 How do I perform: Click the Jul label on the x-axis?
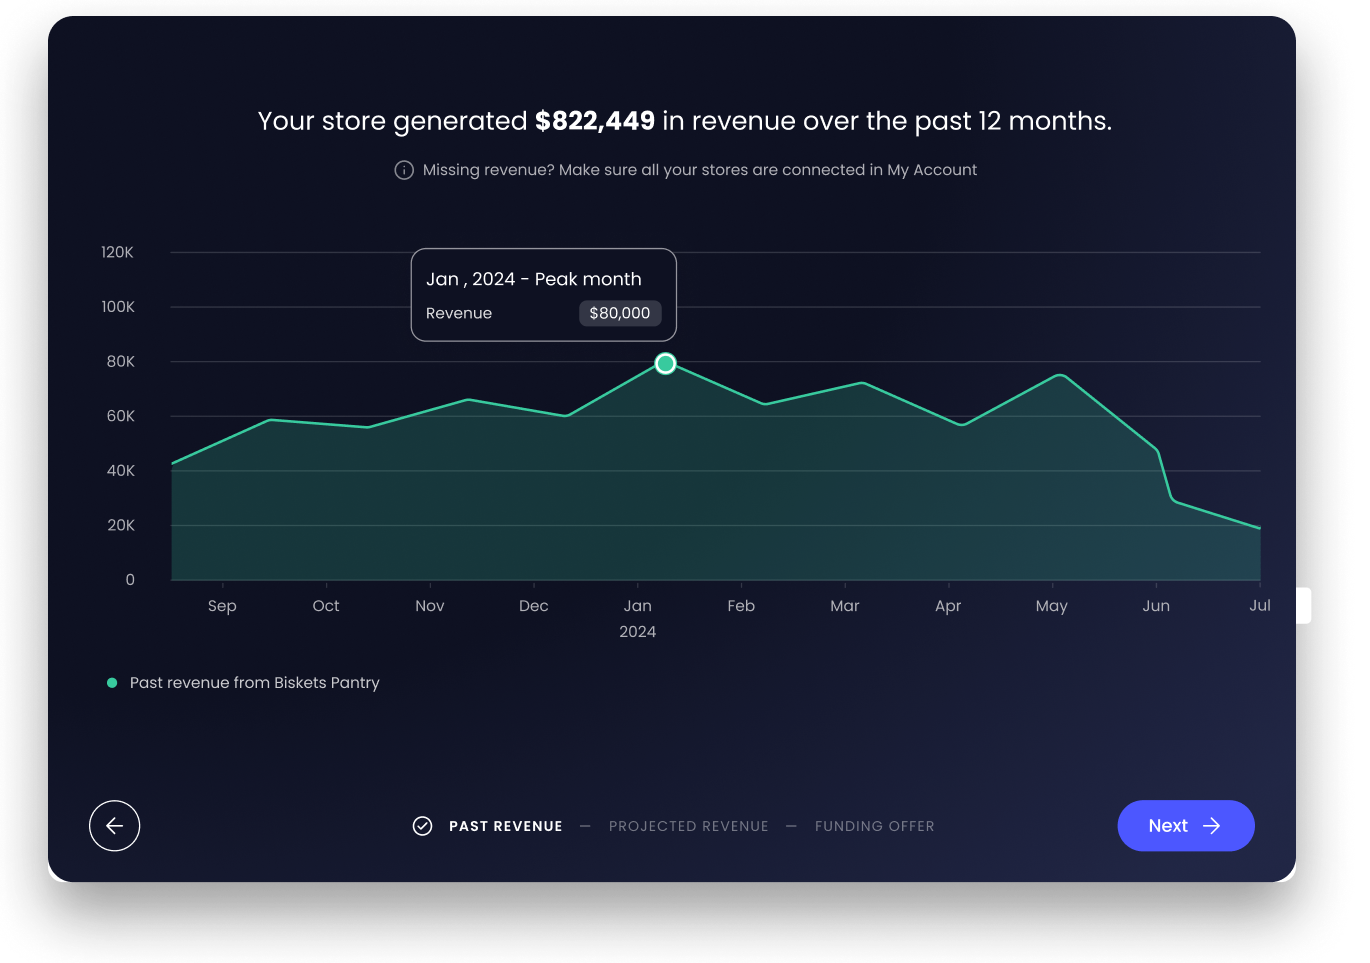[1260, 606]
